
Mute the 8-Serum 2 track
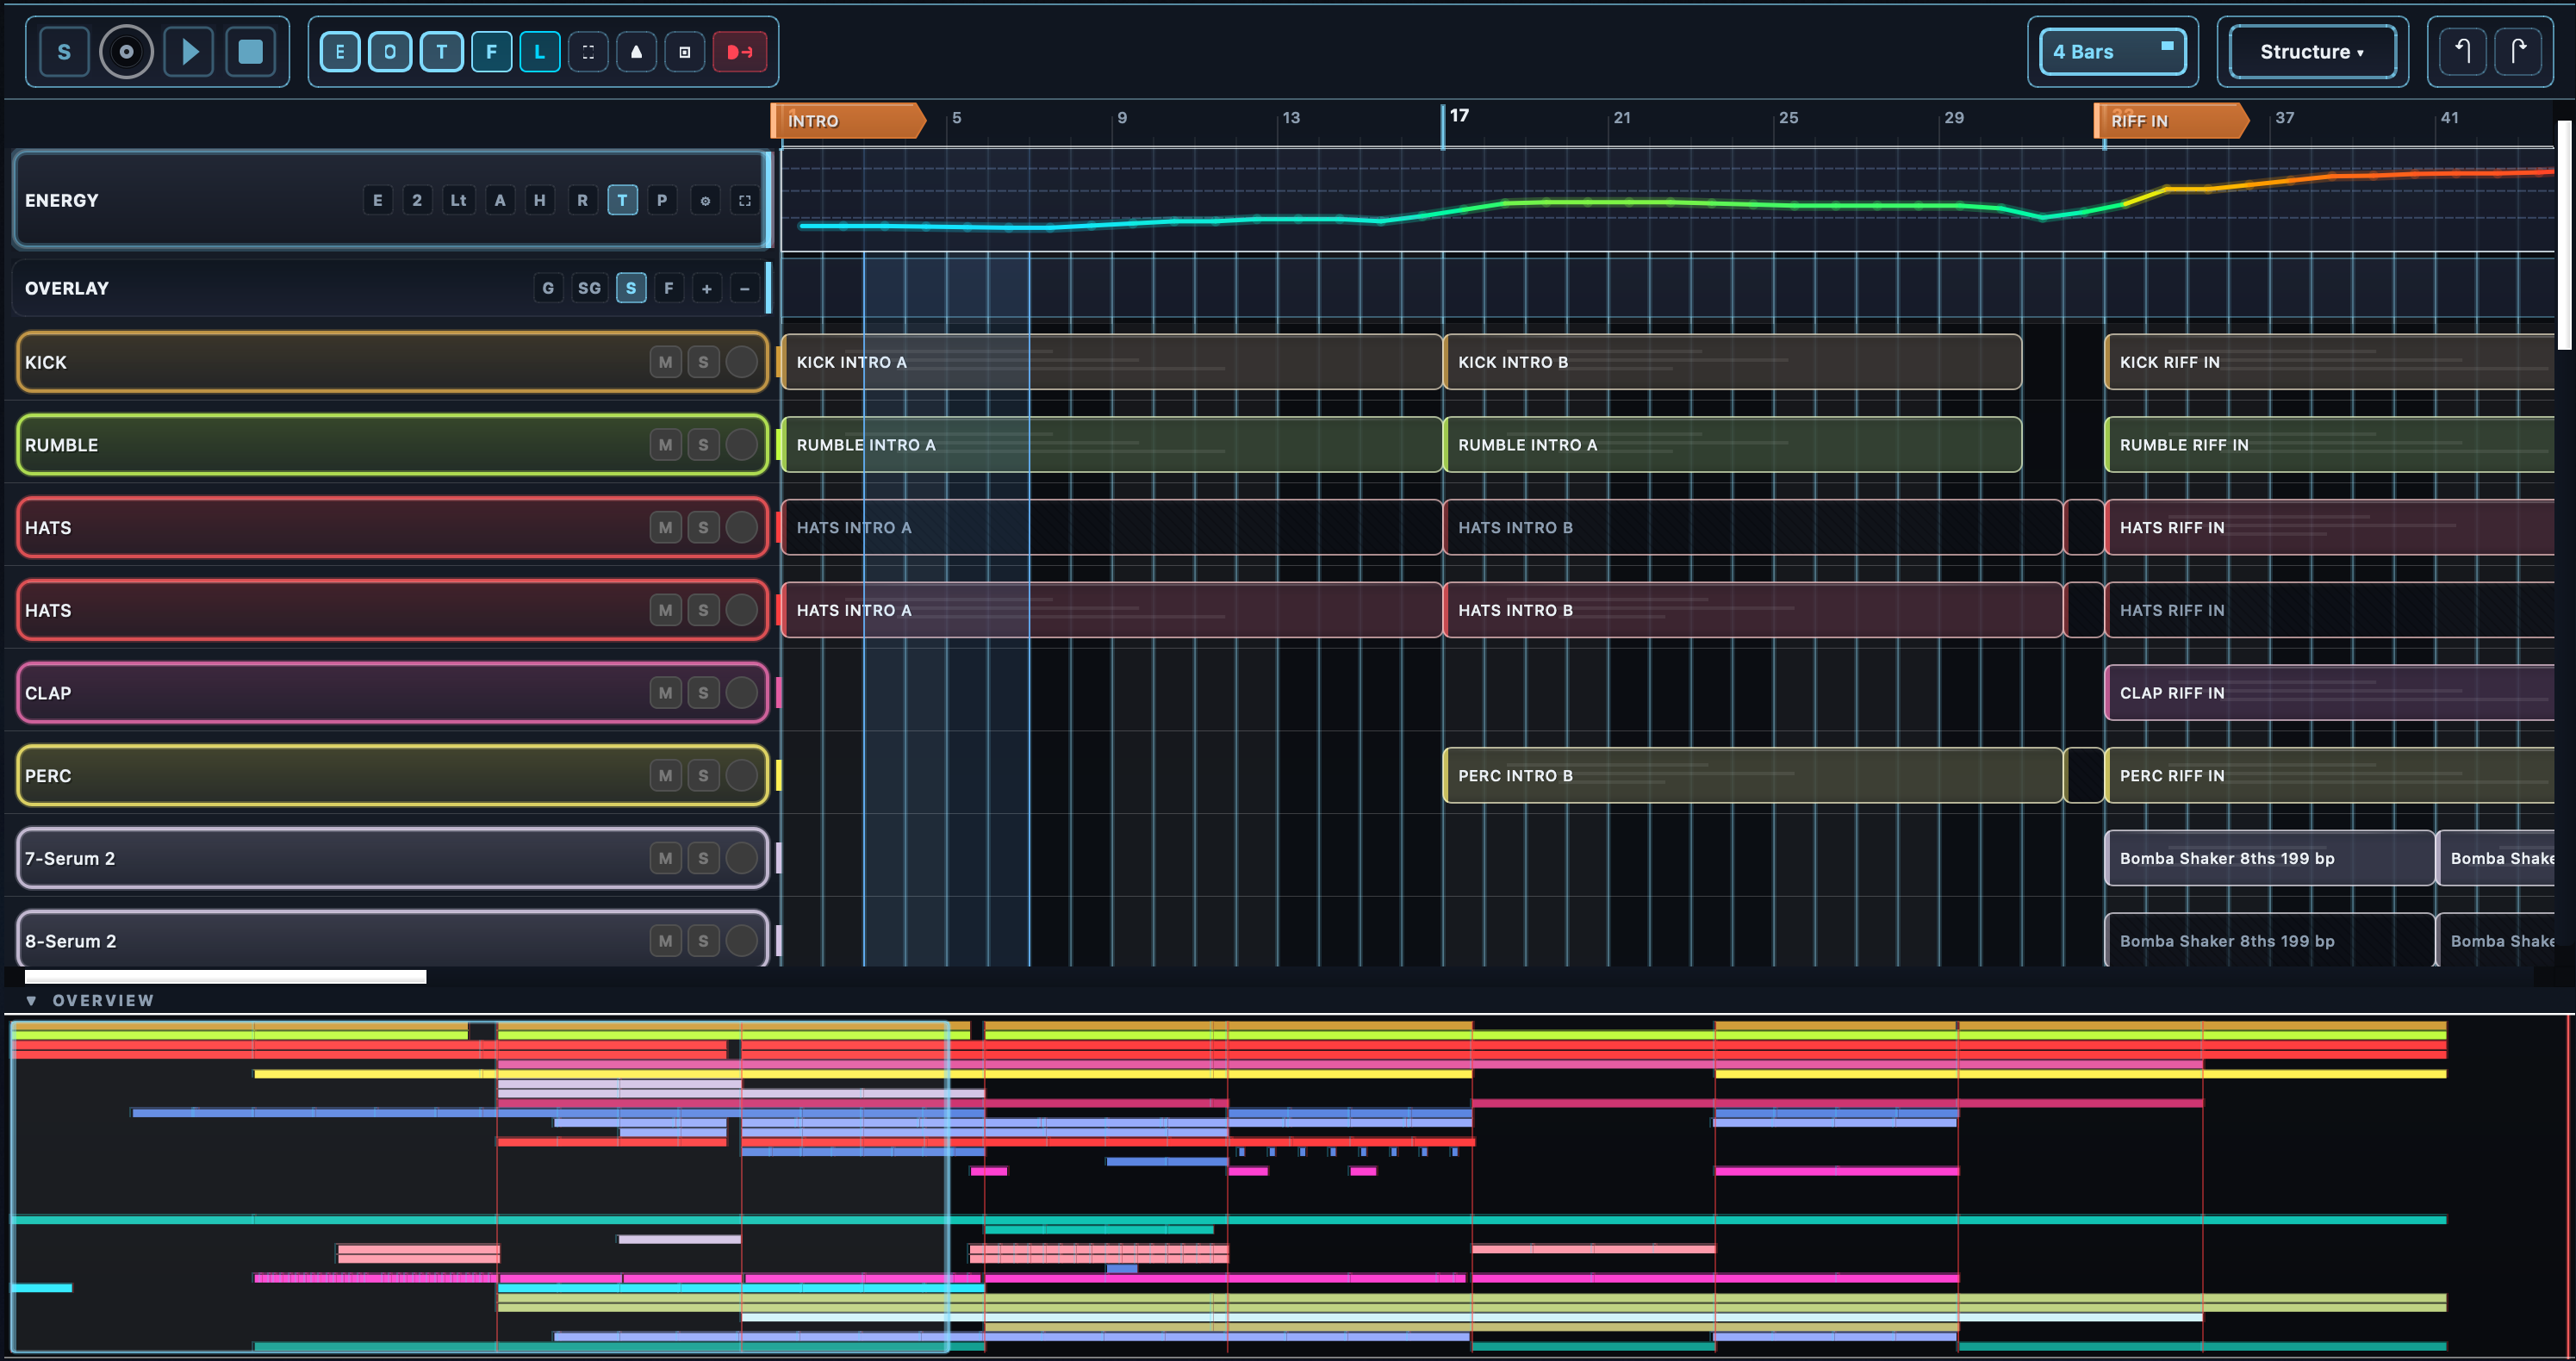pyautogui.click(x=666, y=941)
